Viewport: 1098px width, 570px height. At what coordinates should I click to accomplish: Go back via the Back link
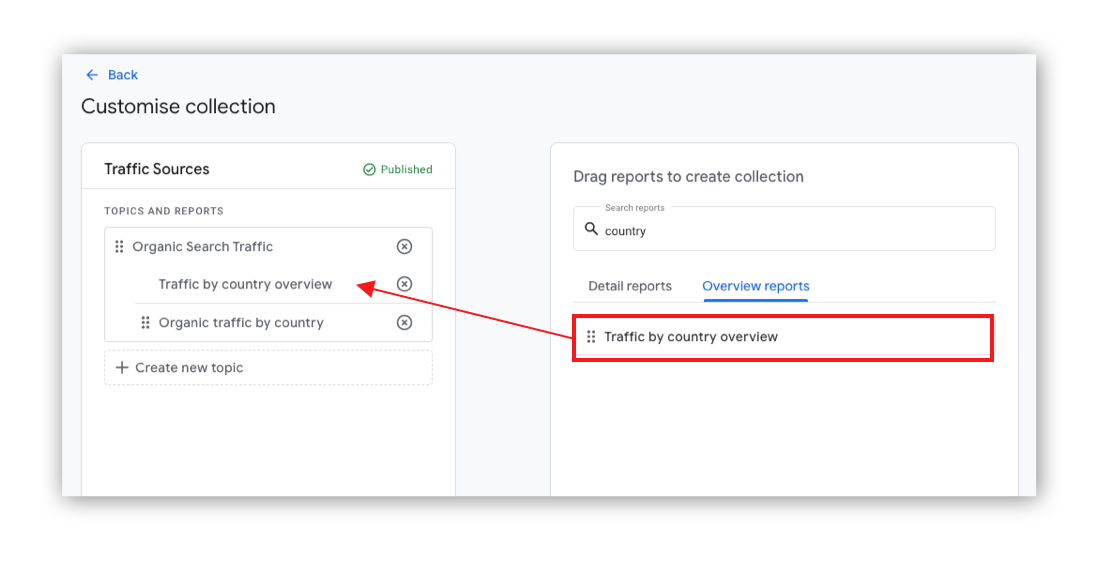(123, 75)
